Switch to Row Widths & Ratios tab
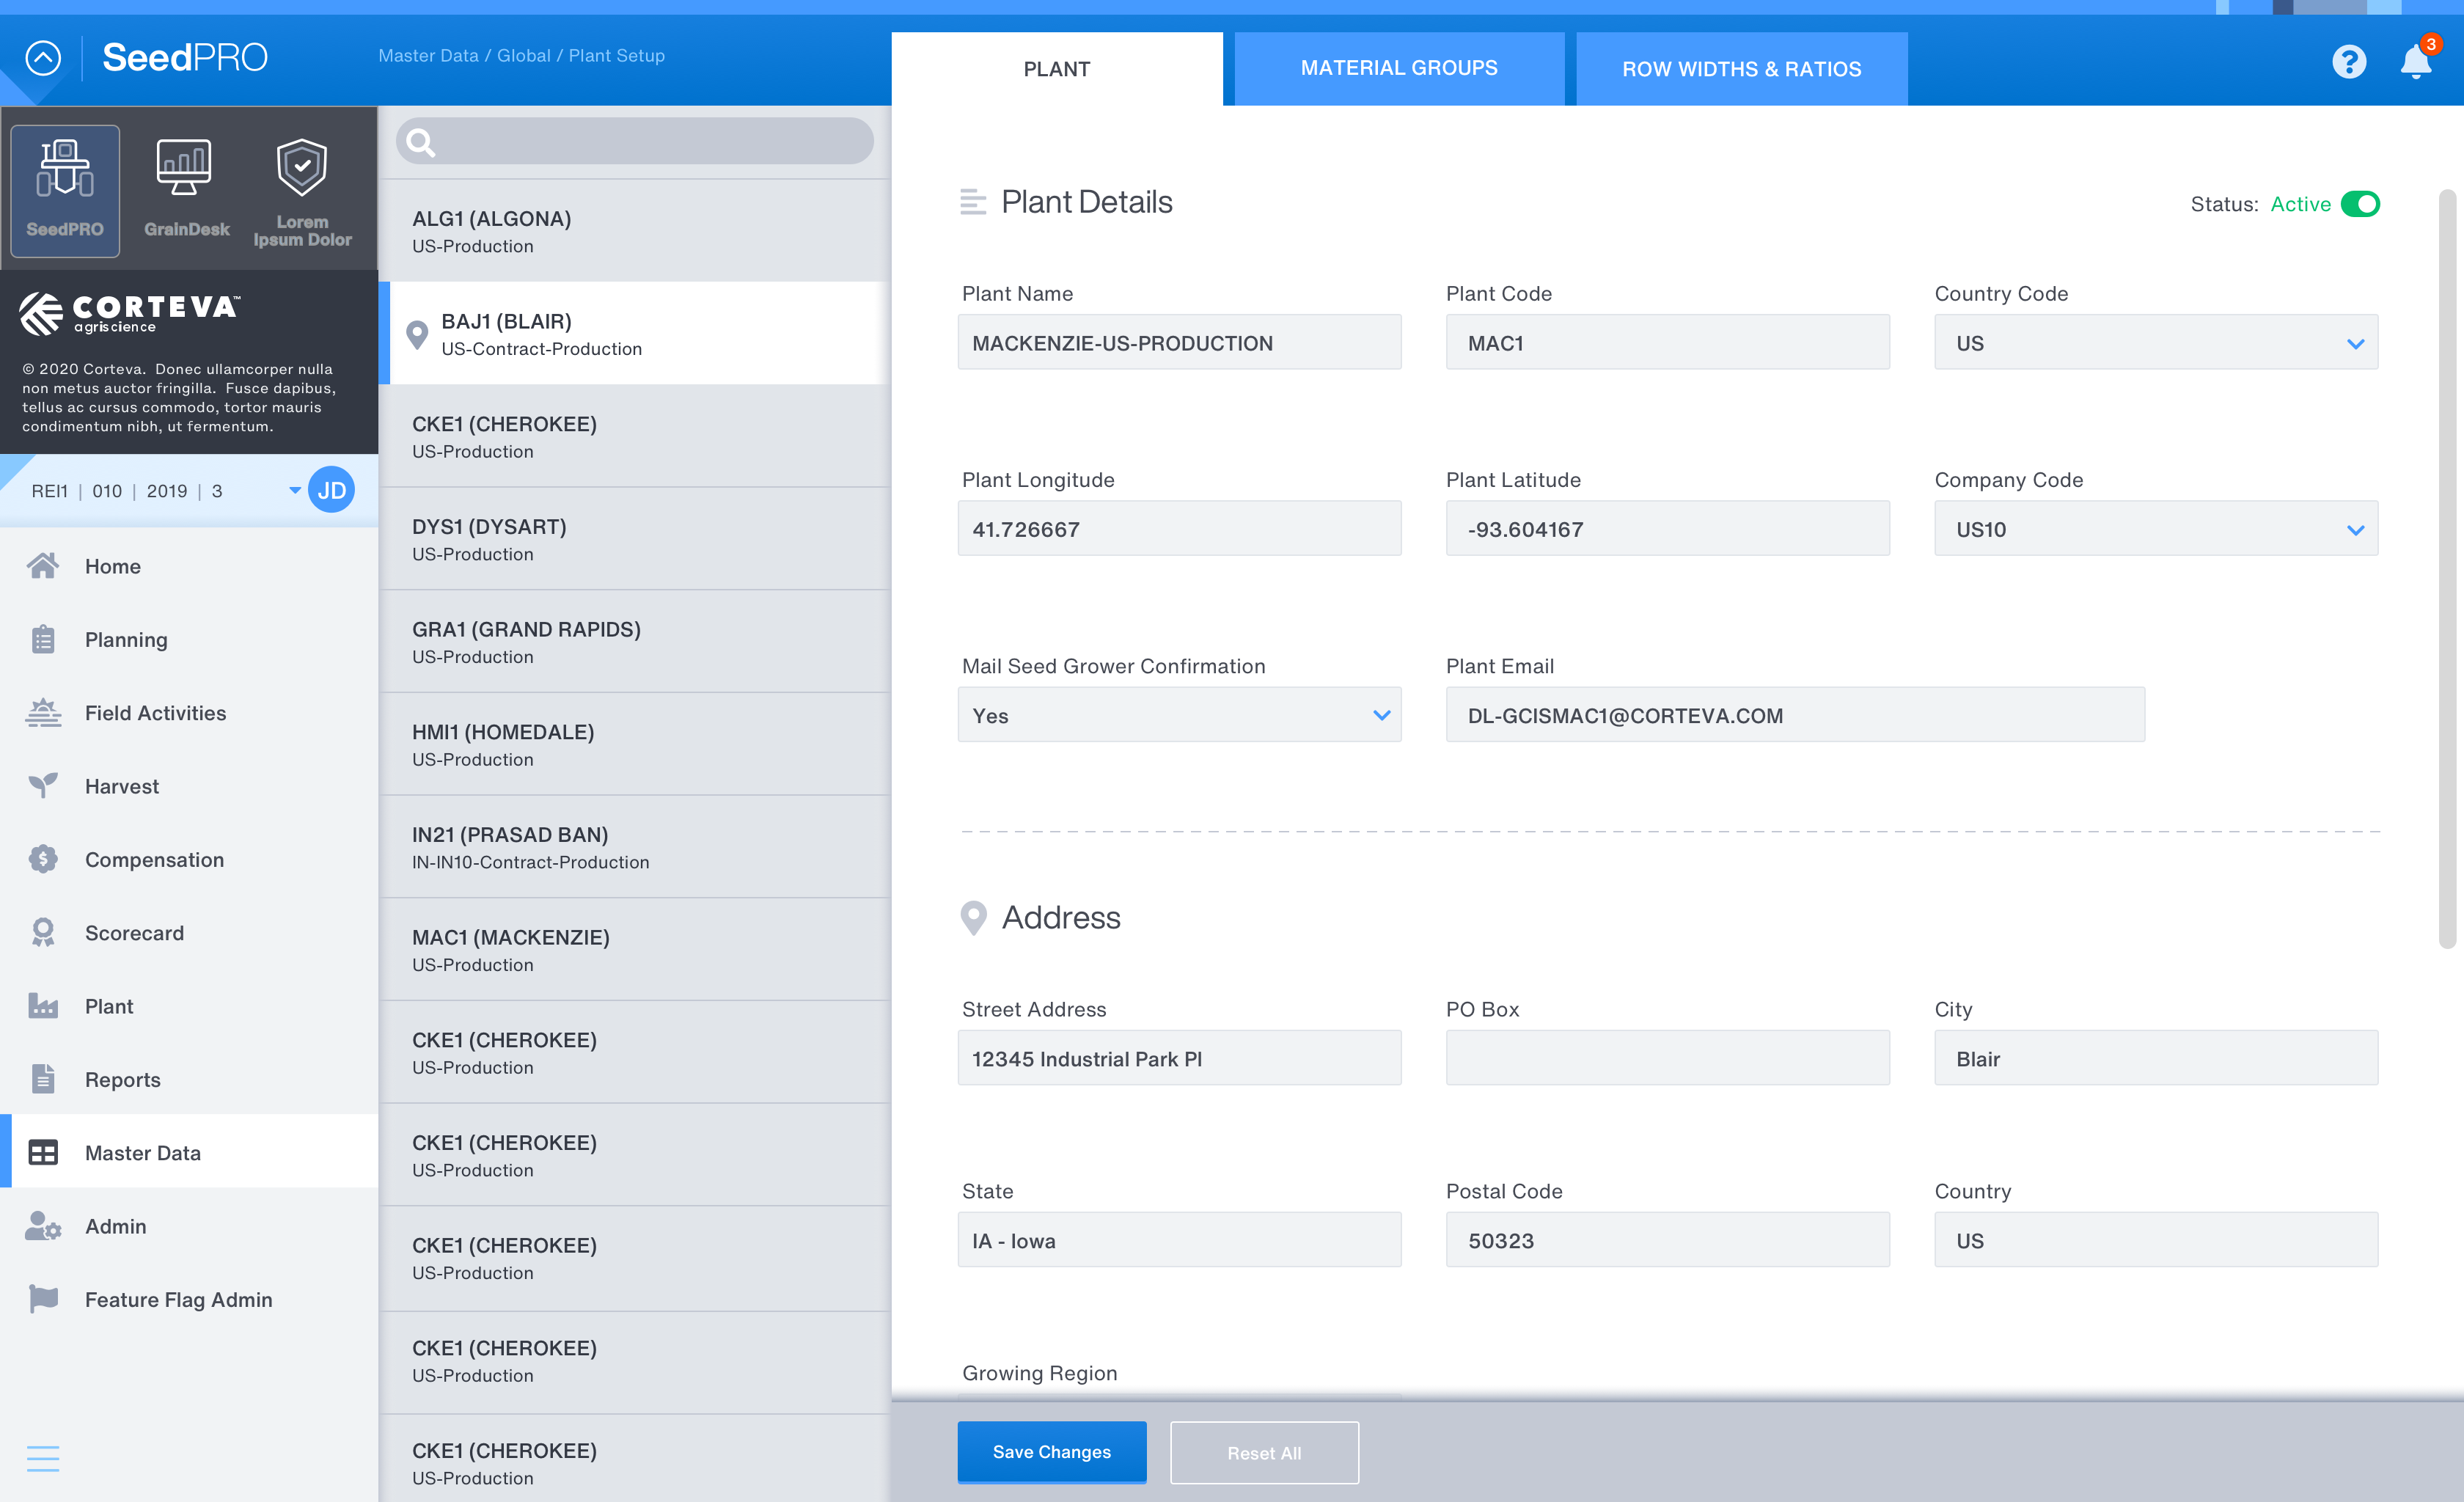The width and height of the screenshot is (2464, 1502). coord(1741,69)
